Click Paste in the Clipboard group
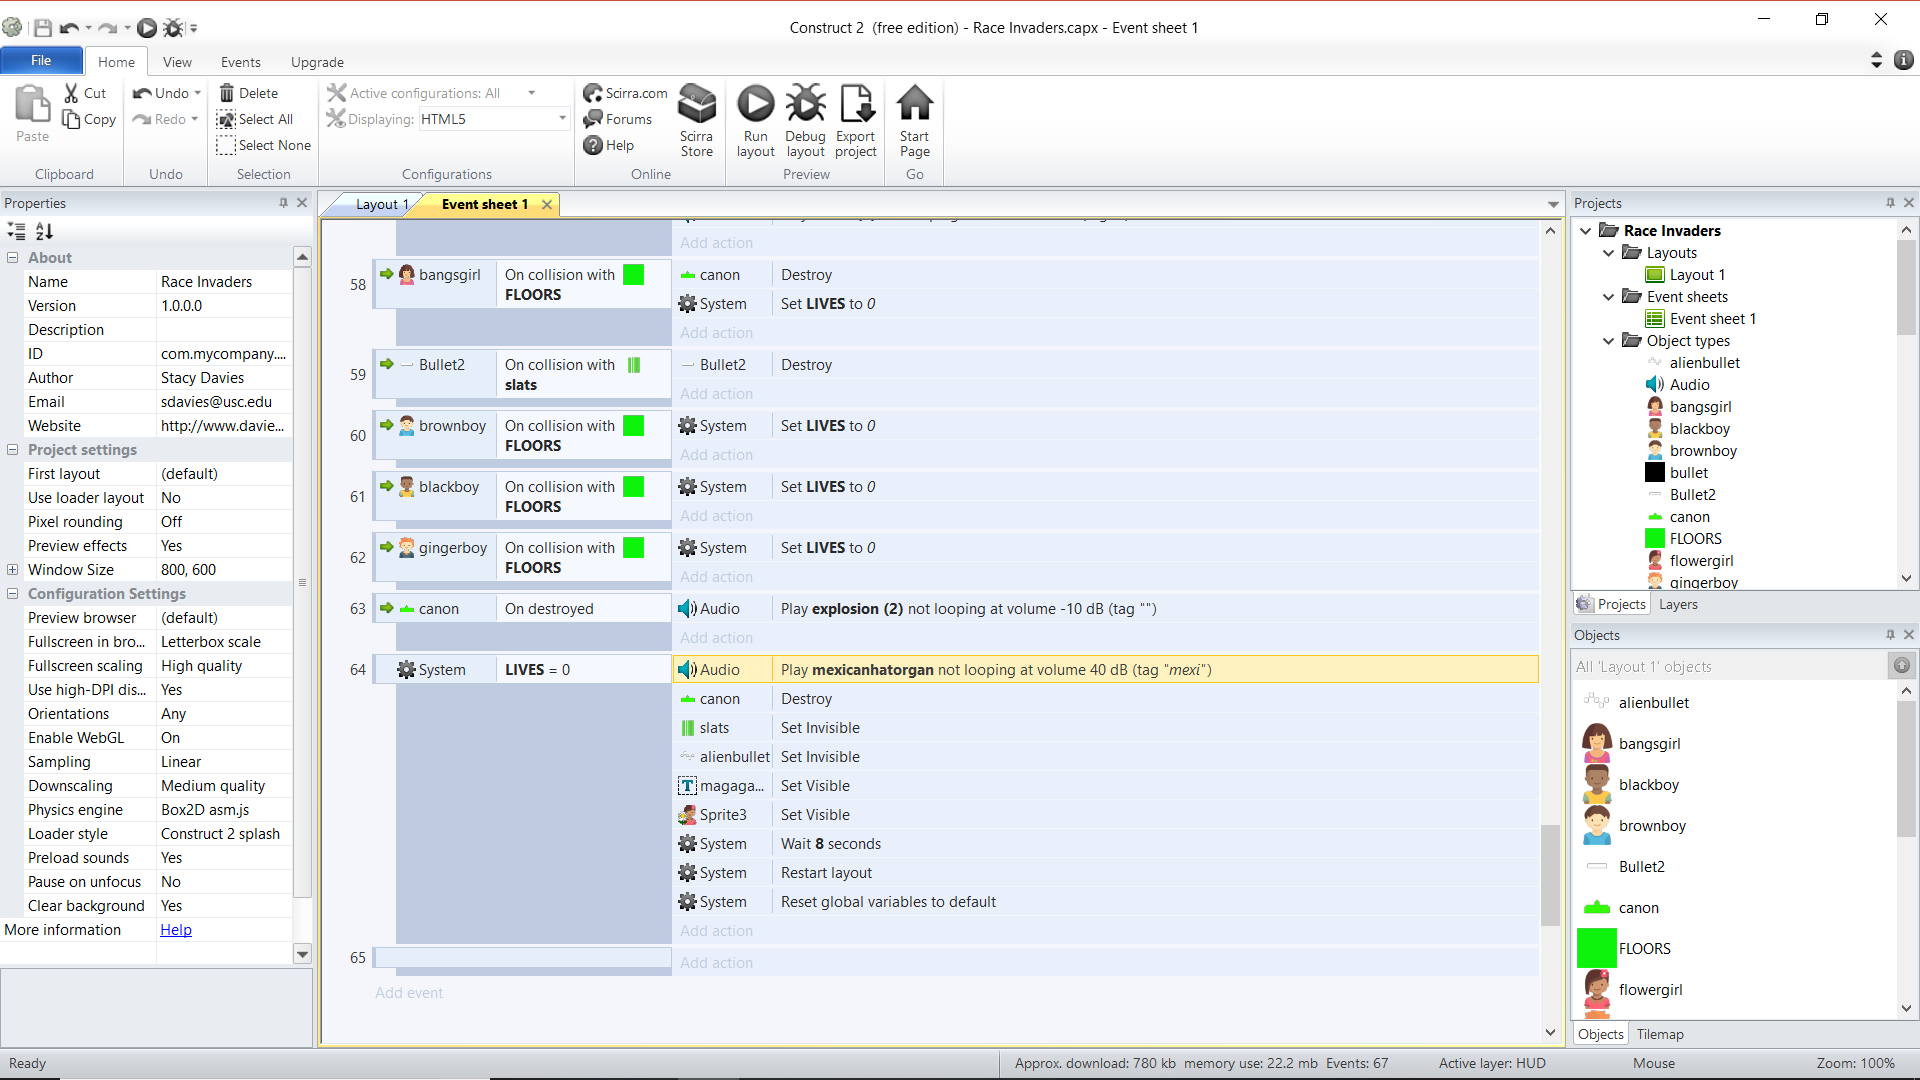This screenshot has height=1080, width=1920. [32, 115]
